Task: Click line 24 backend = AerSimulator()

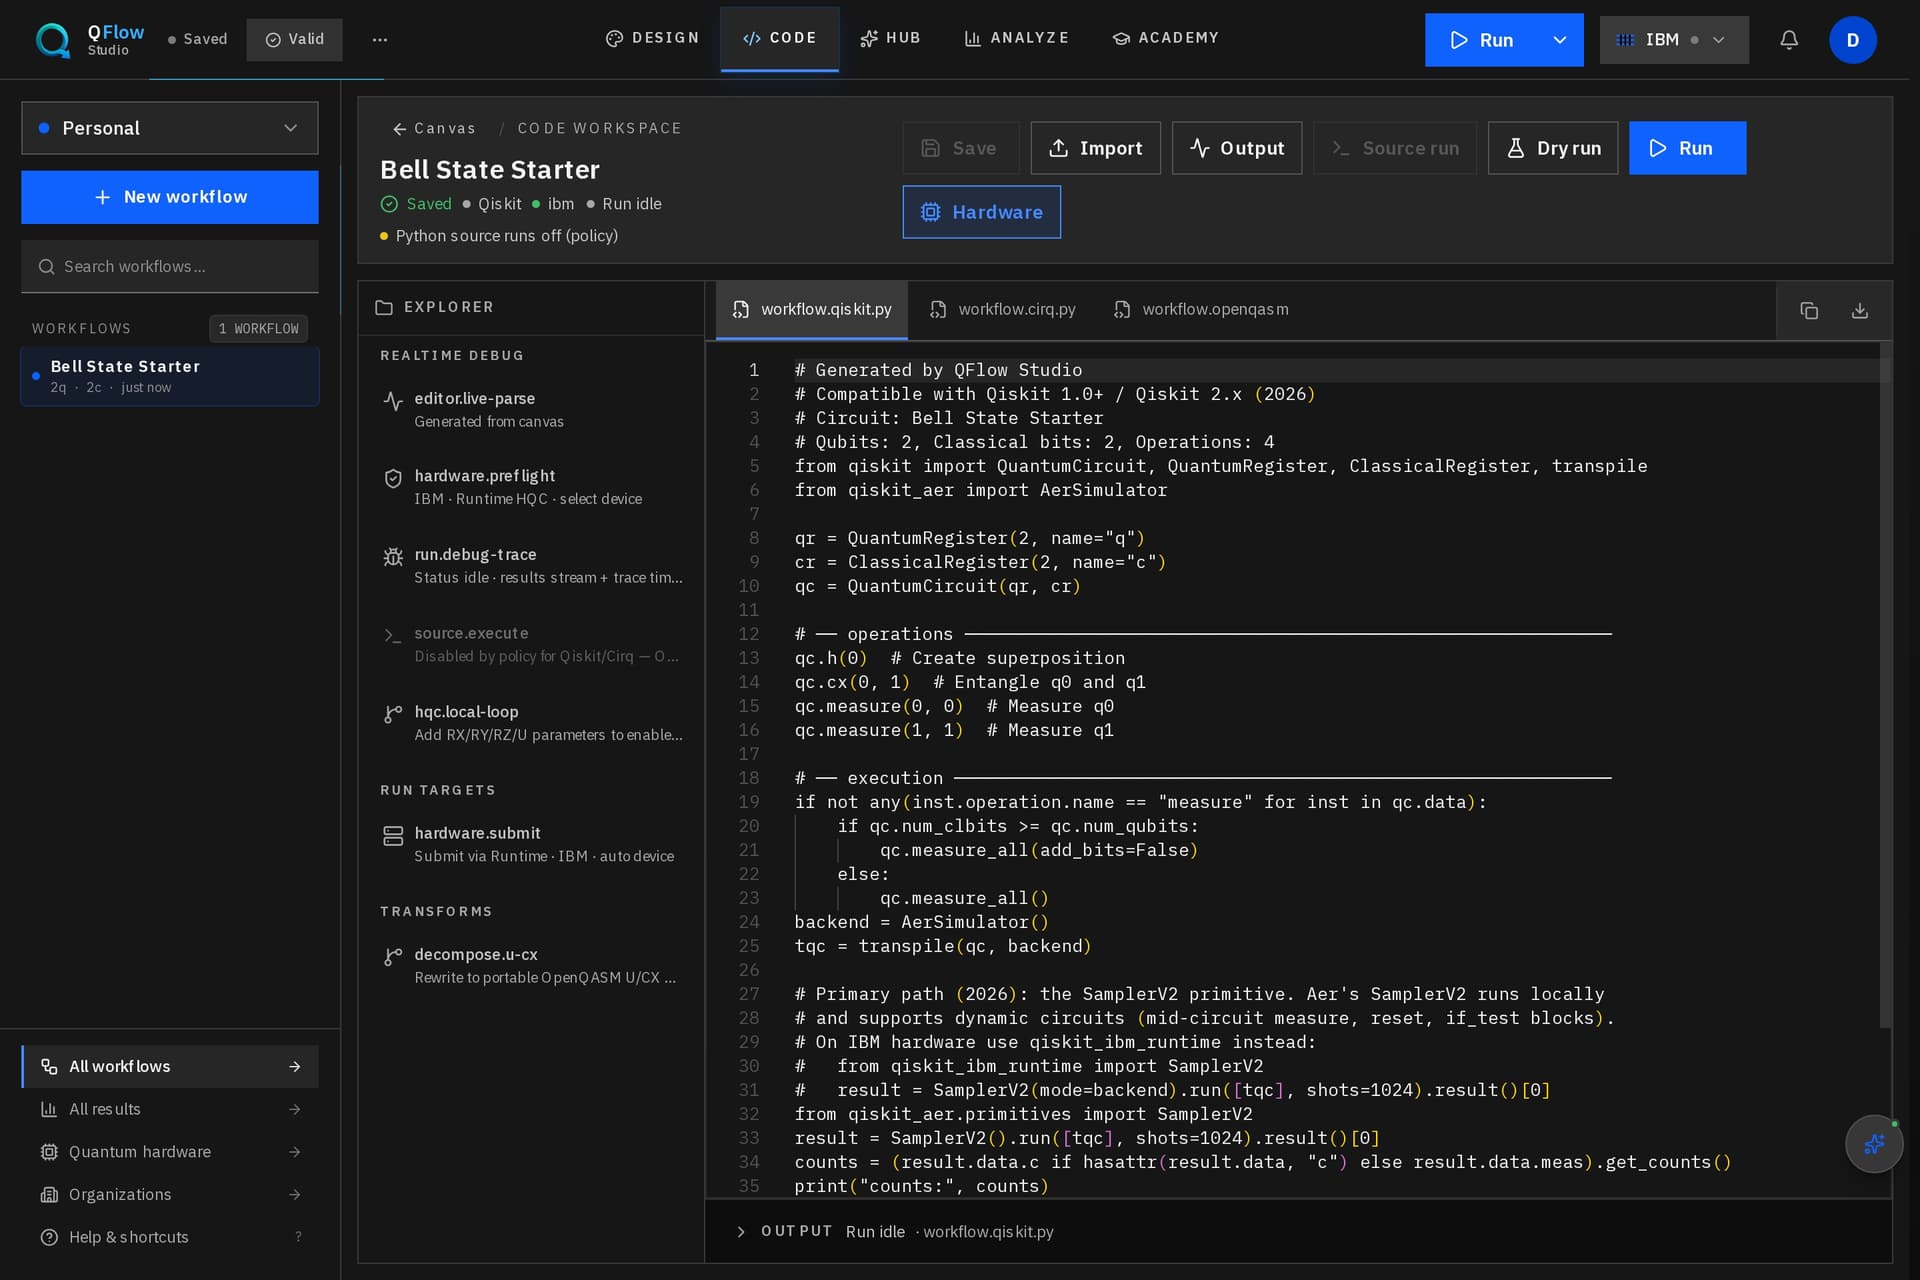Action: click(x=921, y=922)
